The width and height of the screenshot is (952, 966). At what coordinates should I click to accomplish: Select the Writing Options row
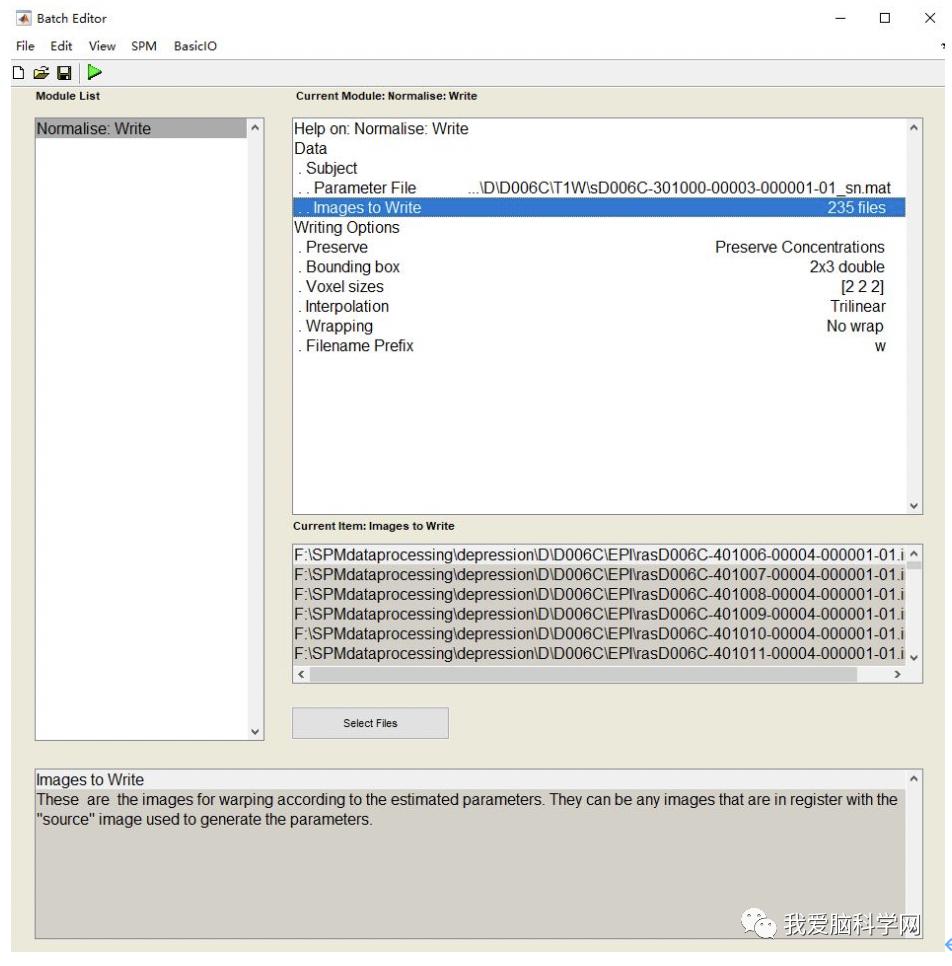point(599,227)
